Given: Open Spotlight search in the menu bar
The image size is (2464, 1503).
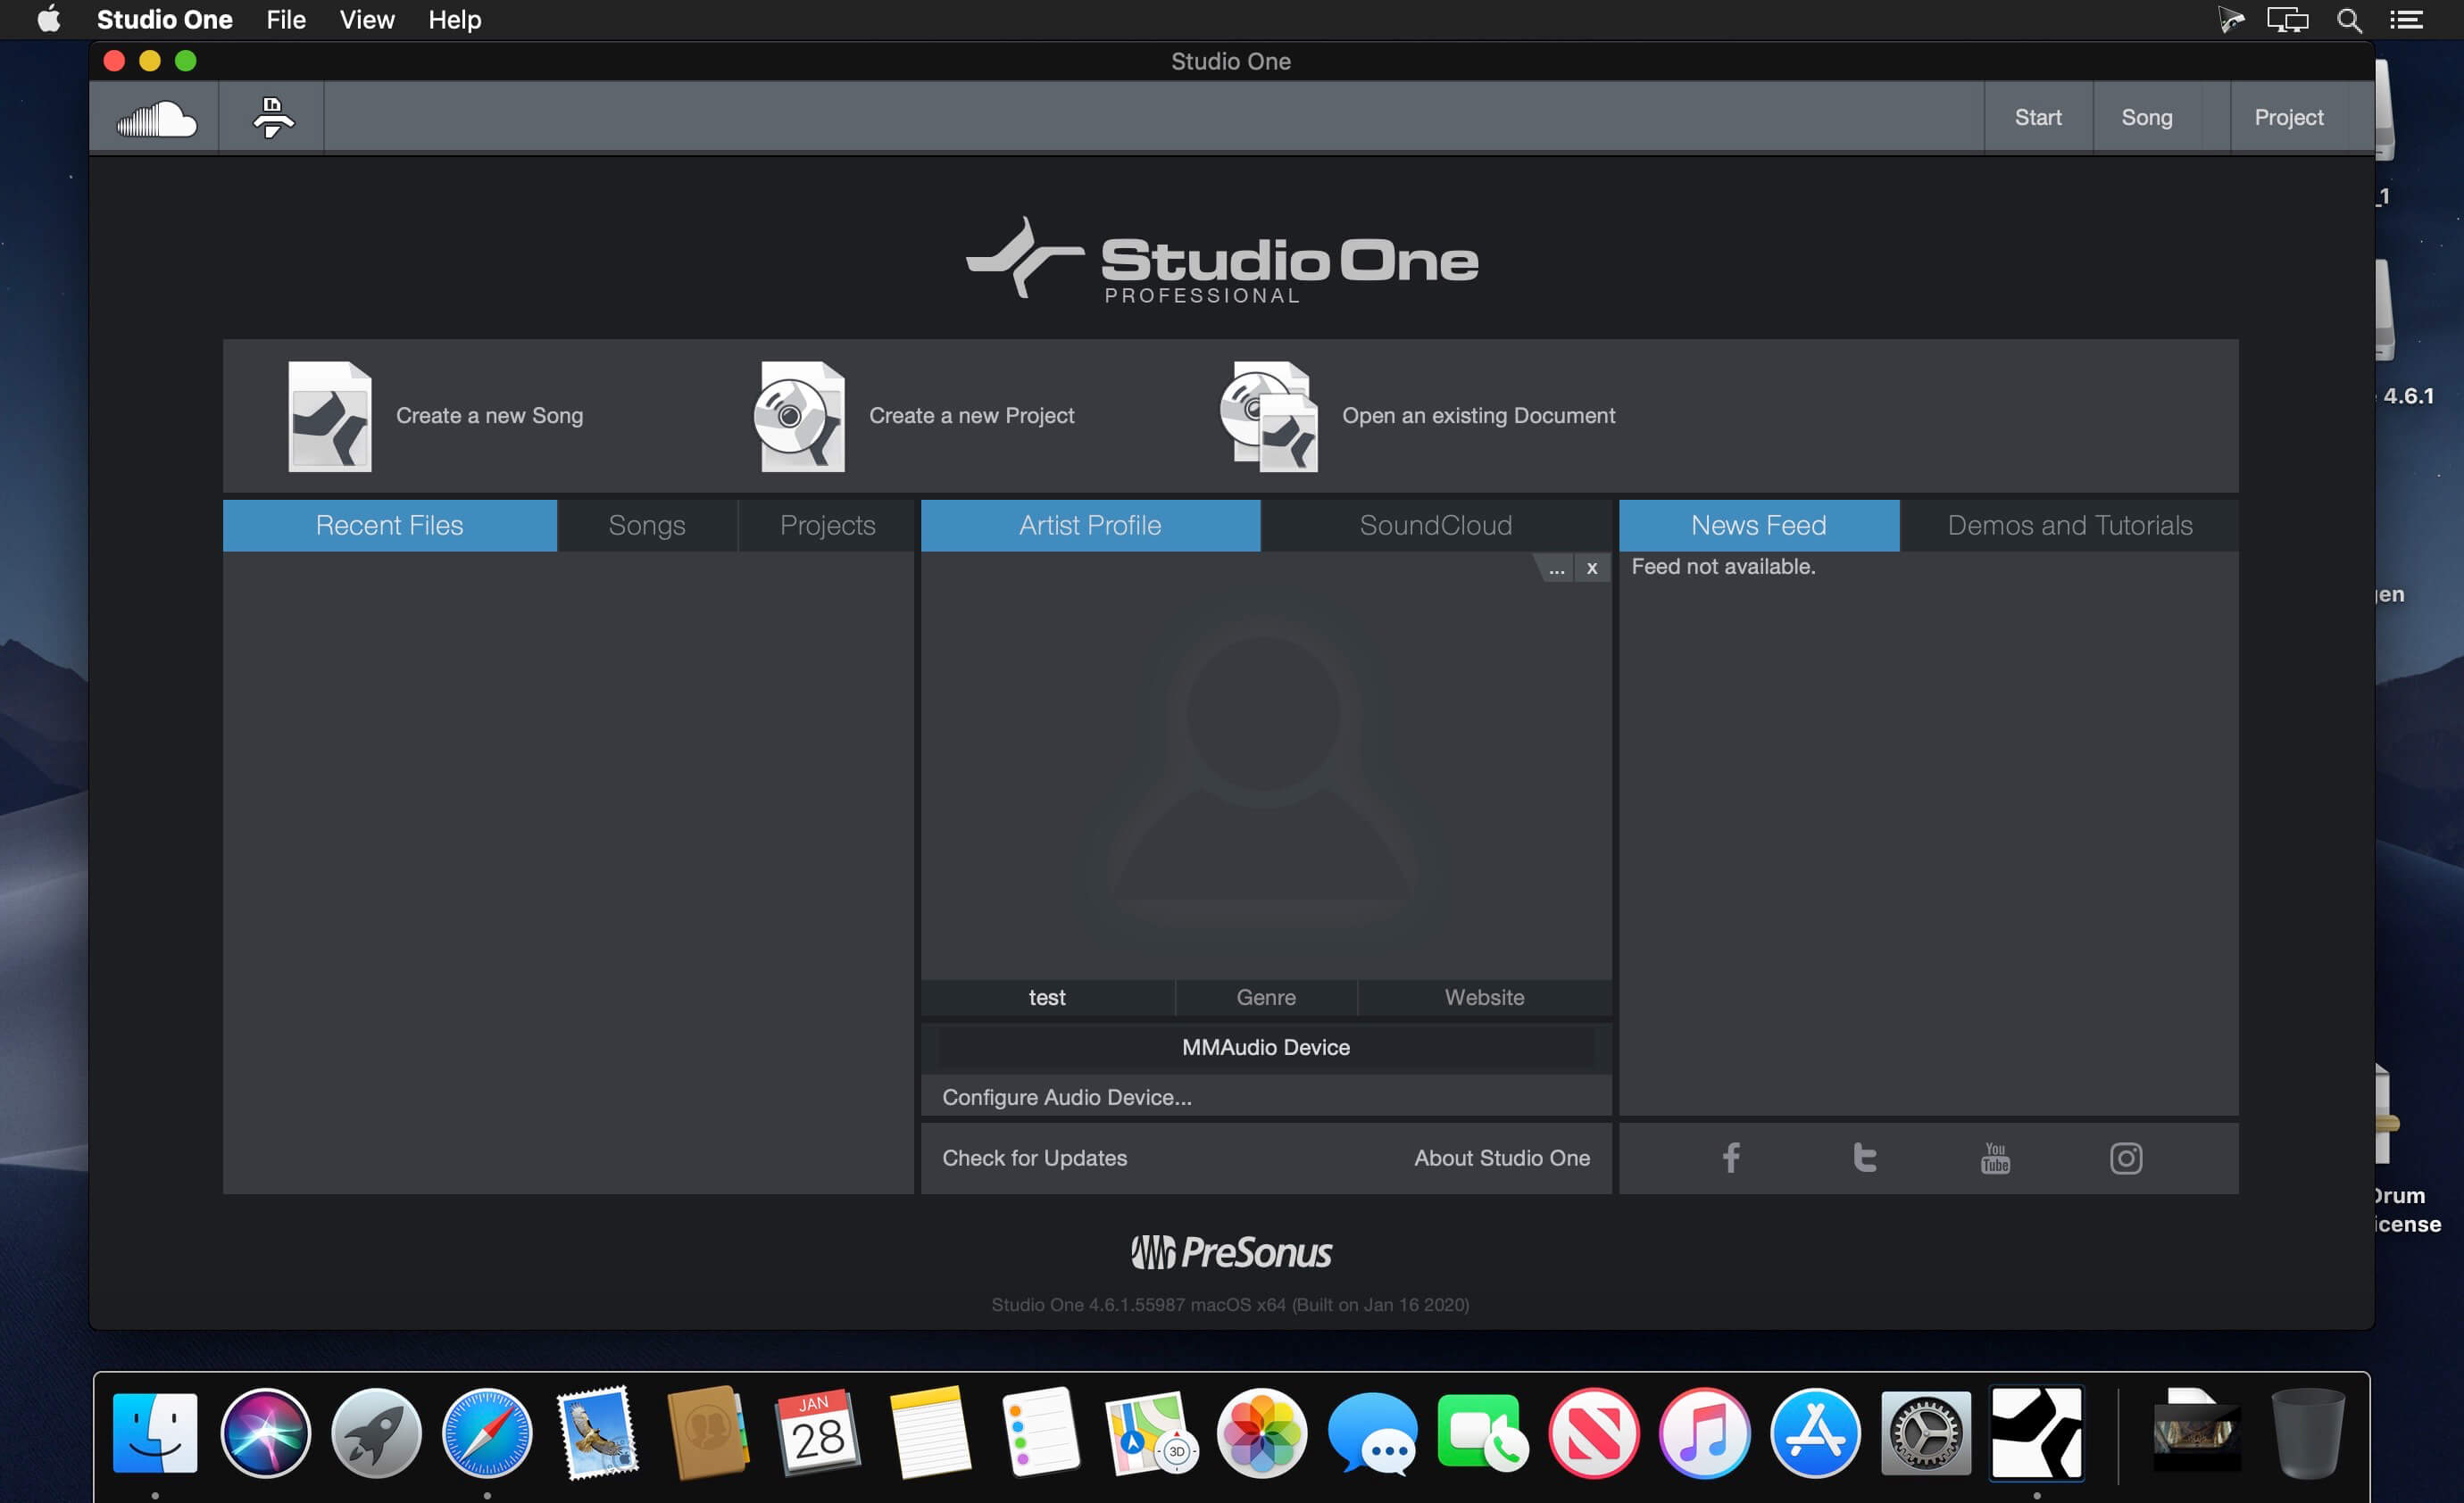Looking at the screenshot, I should (2350, 20).
